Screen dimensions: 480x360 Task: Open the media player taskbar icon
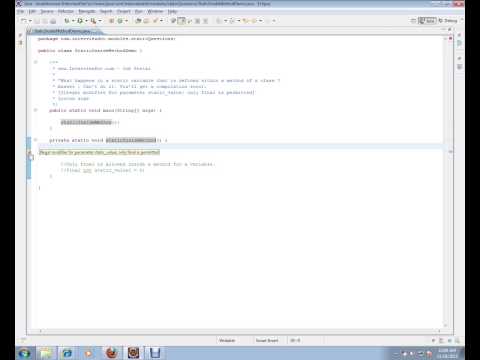89,353
